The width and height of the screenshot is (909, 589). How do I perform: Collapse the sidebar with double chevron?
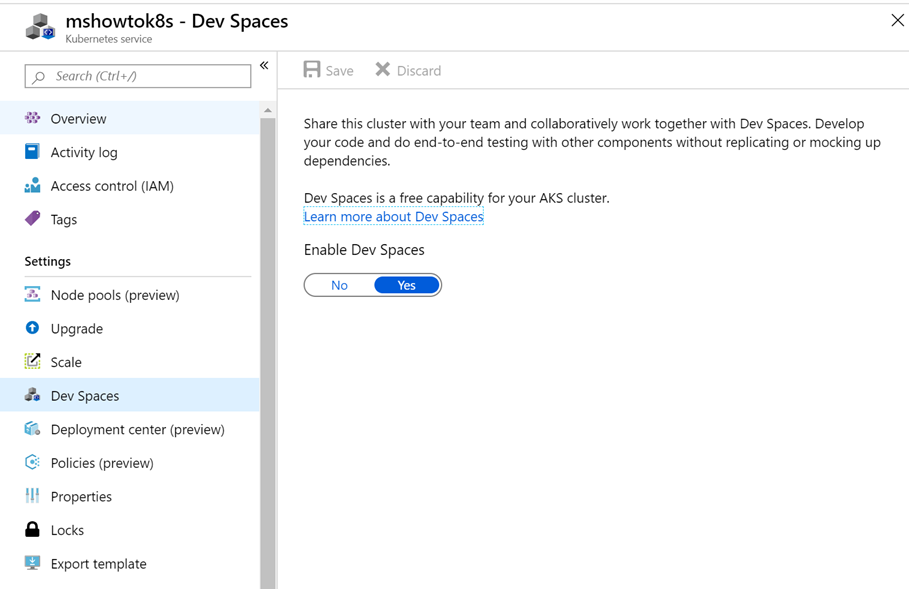(264, 66)
